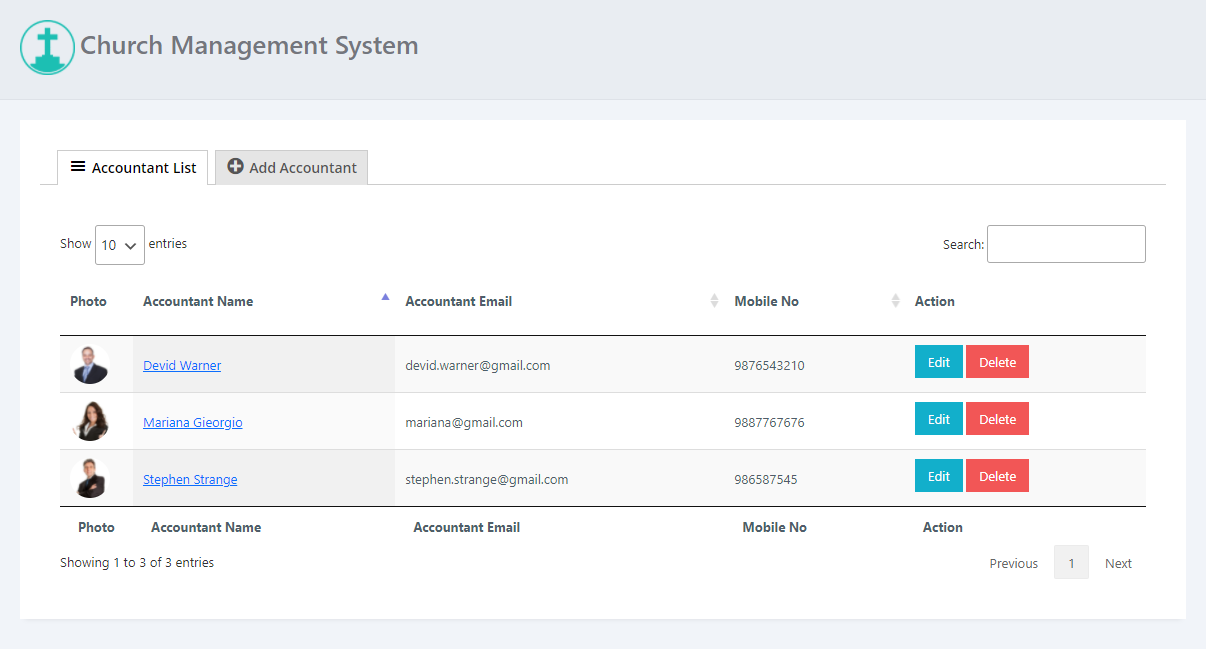Screen dimensions: 1206x649
Task: Click sort arrows in Mobile No column
Action: pos(895,301)
